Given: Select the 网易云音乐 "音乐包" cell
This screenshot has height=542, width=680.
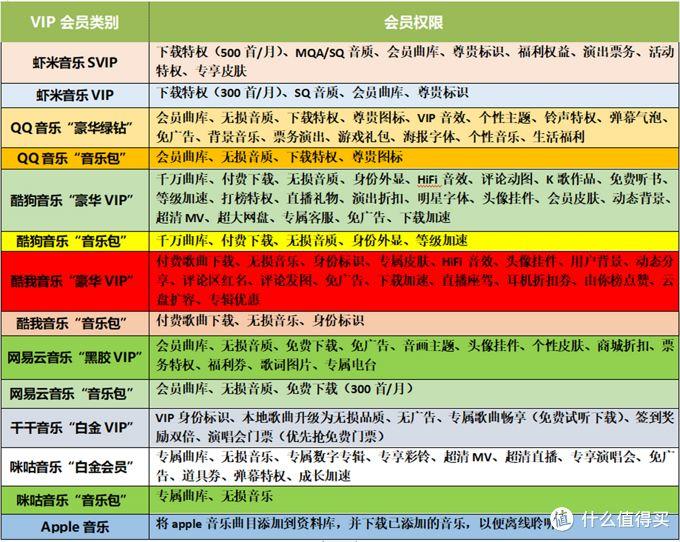Looking at the screenshot, I should coord(75,394).
